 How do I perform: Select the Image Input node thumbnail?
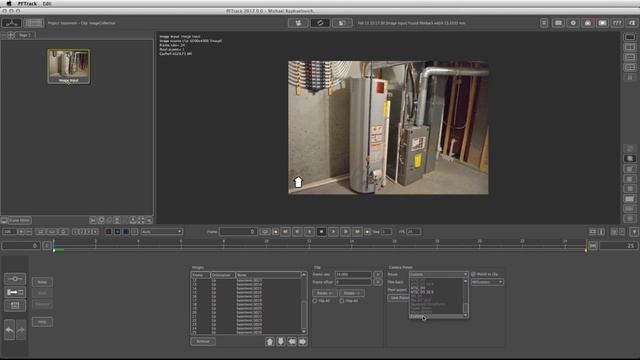pos(69,66)
